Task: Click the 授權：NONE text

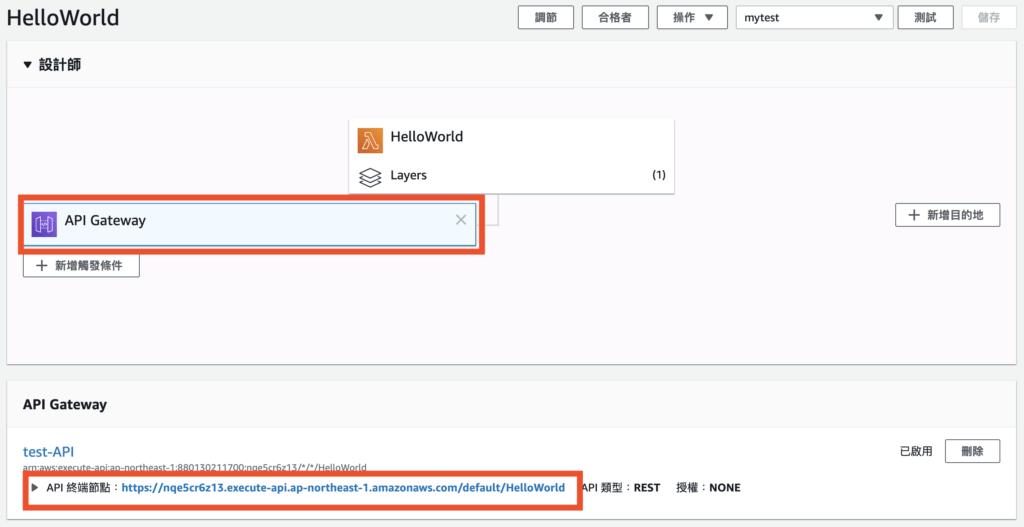Action: click(709, 487)
